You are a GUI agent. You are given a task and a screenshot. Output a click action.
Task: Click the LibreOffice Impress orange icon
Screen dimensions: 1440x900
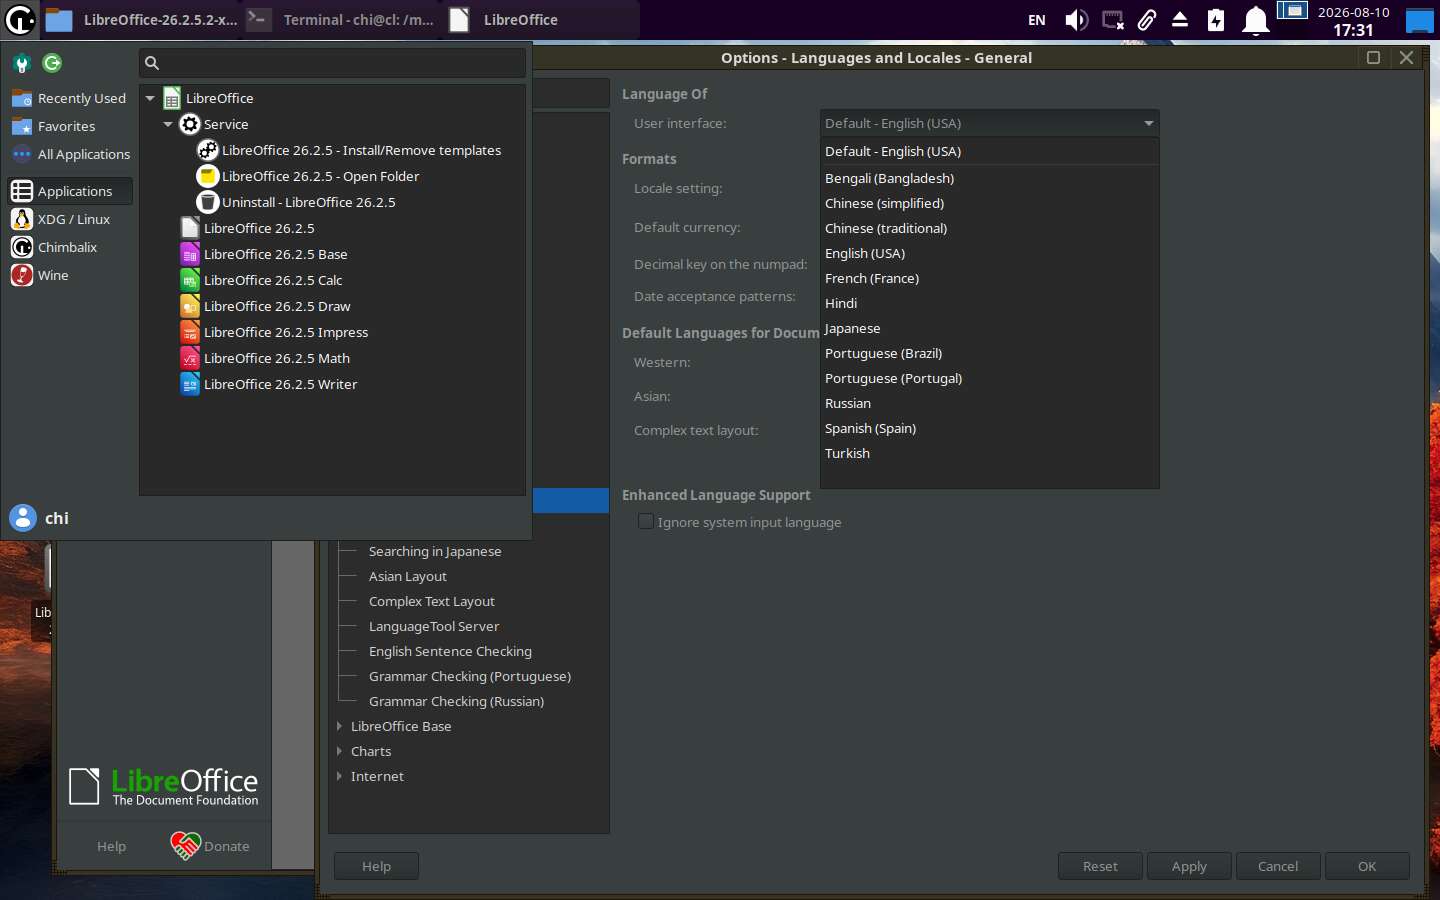click(190, 332)
